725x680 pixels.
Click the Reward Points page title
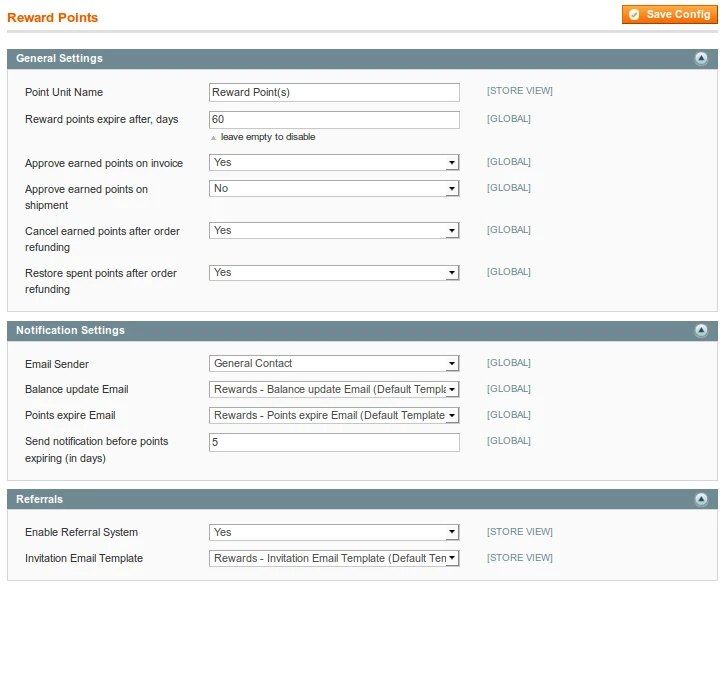(53, 18)
